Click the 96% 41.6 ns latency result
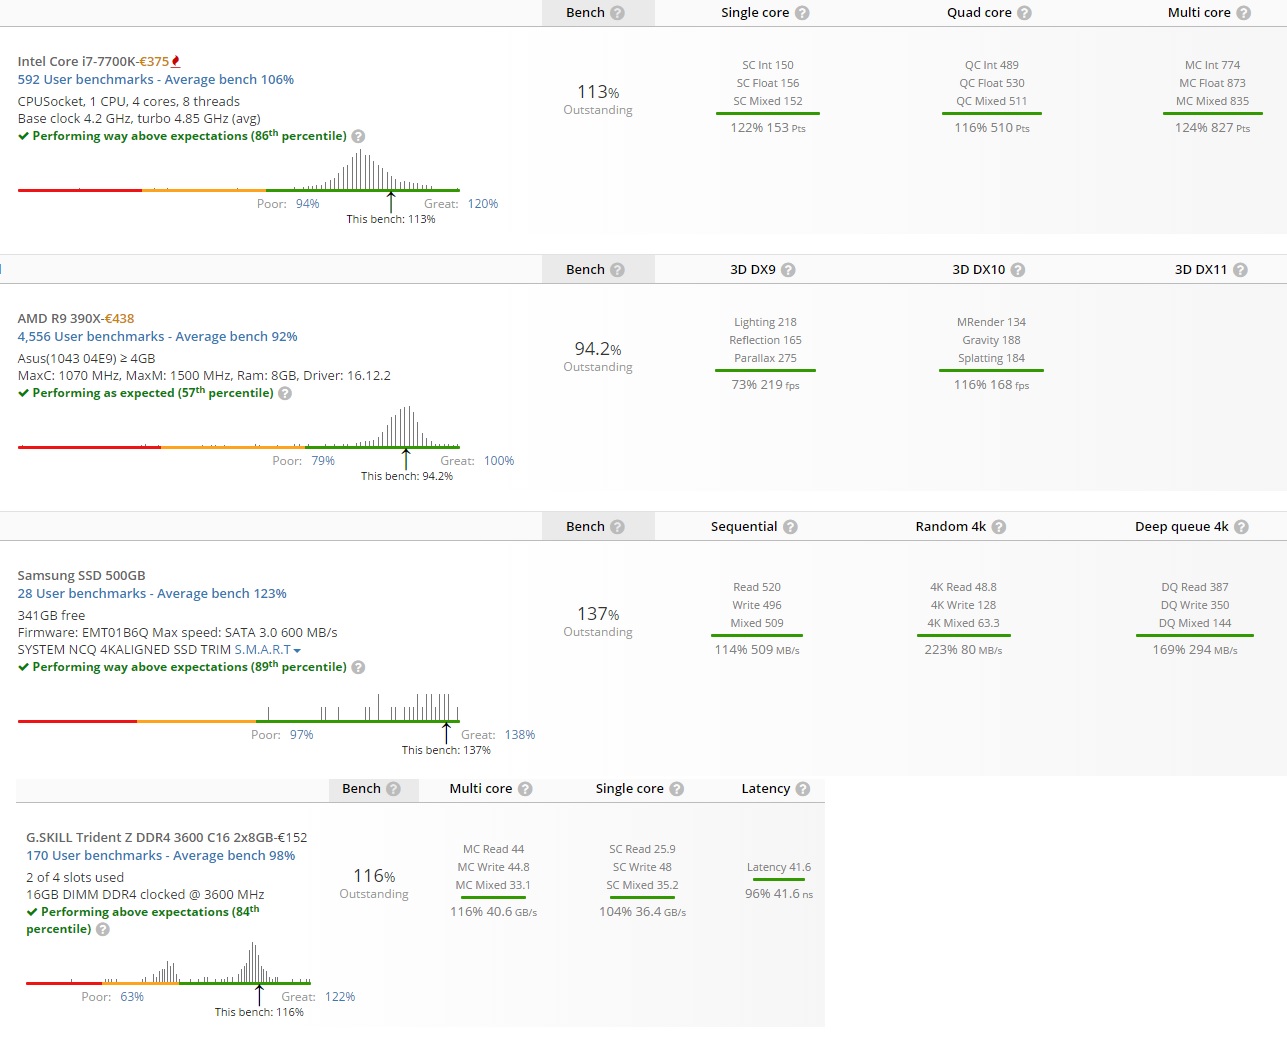Viewport: 1287px width, 1042px height. (x=779, y=894)
